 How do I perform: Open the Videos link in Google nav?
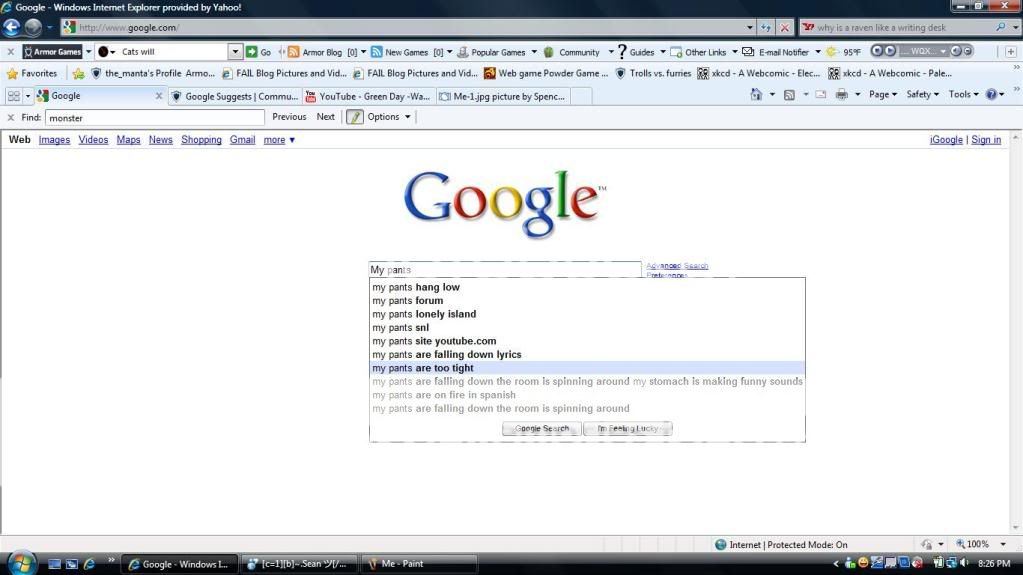point(93,140)
